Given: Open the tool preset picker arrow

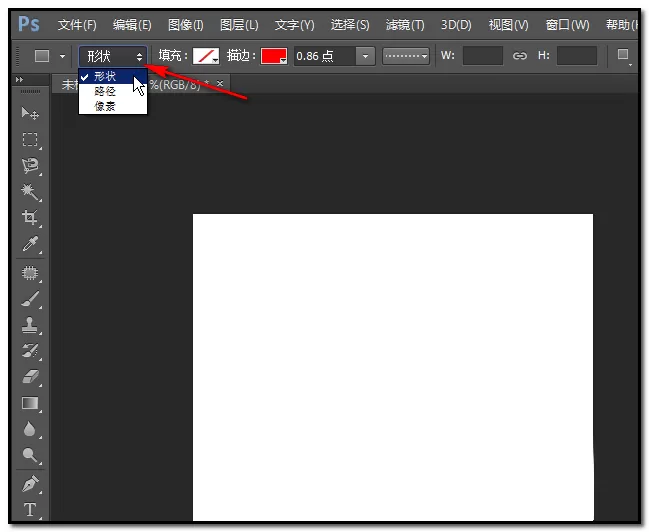Looking at the screenshot, I should pyautogui.click(x=62, y=56).
